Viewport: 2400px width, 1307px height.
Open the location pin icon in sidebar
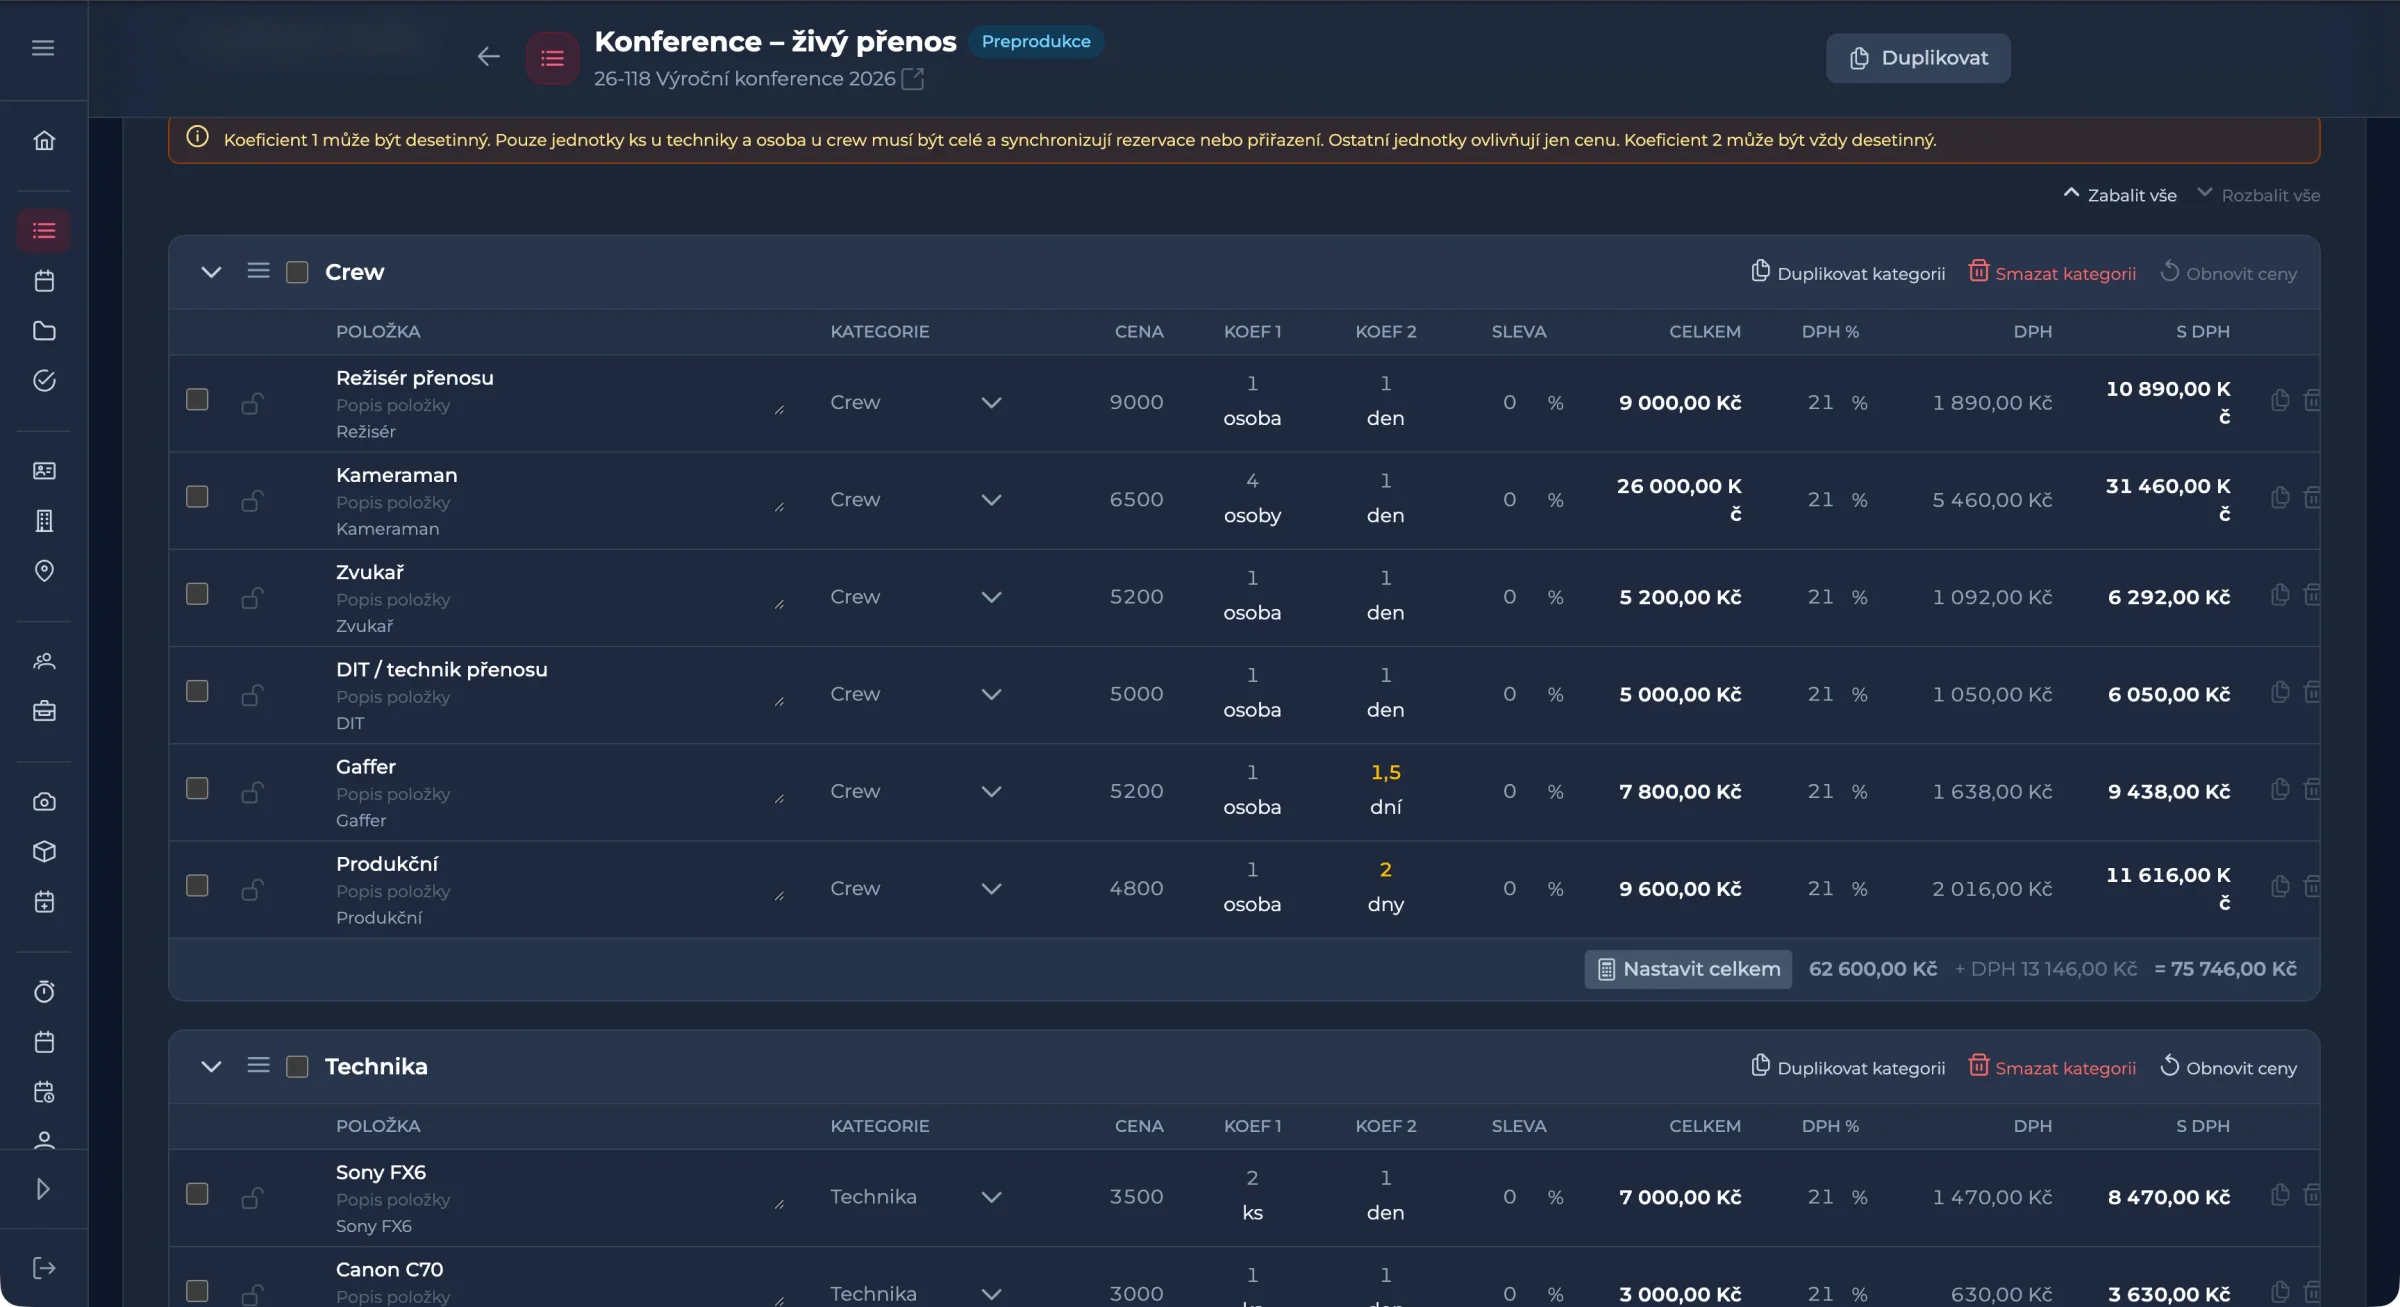point(44,571)
